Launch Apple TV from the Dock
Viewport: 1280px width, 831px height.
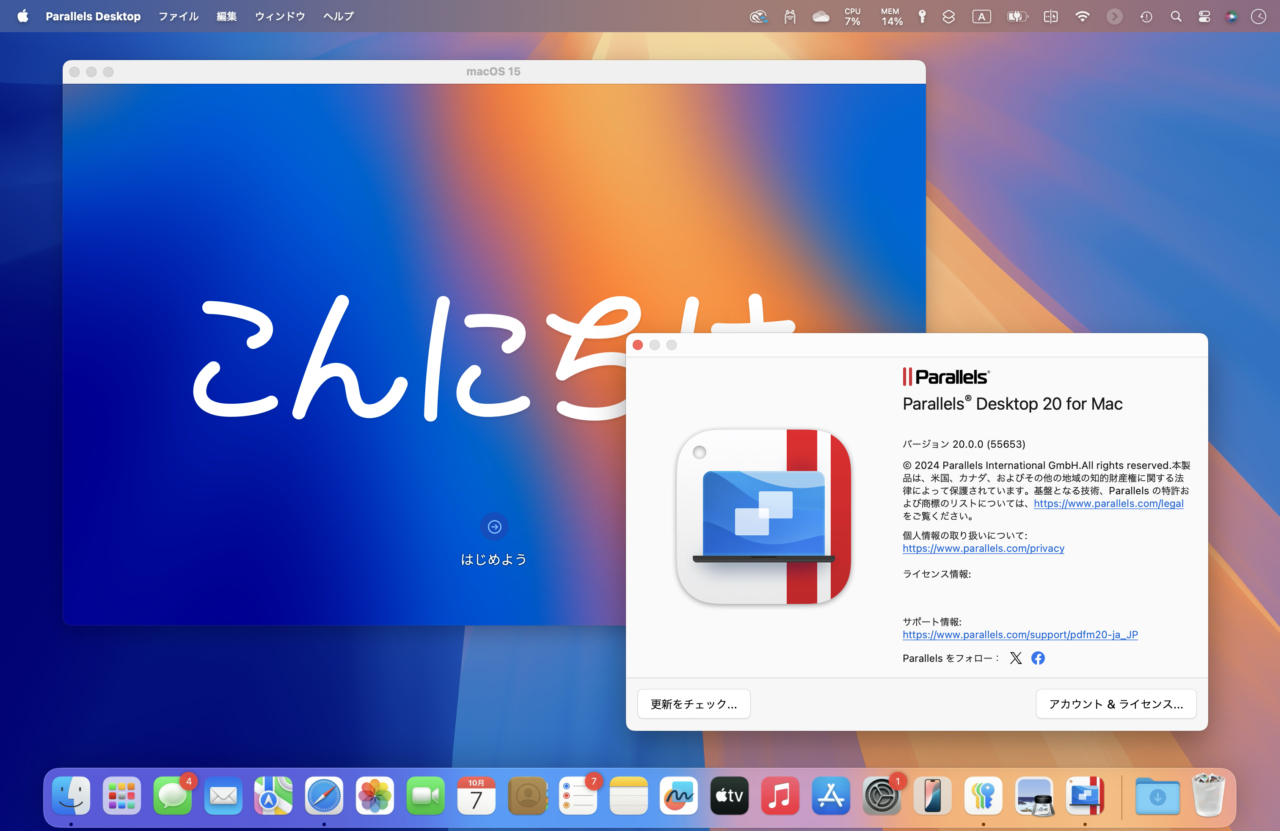pos(730,796)
